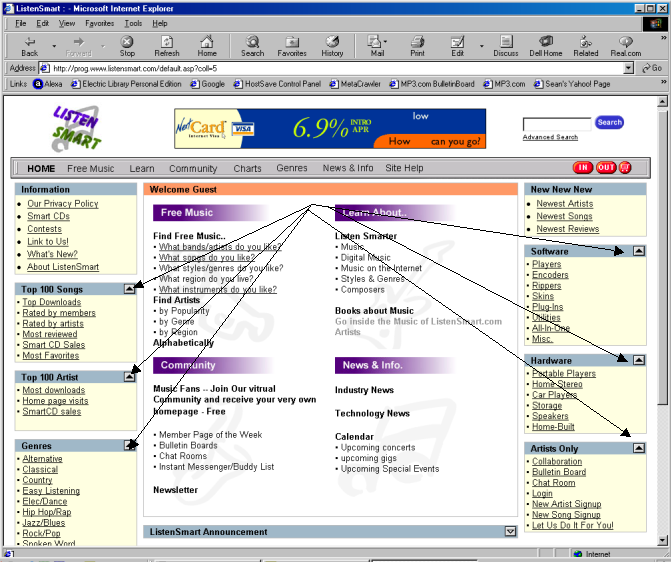Image resolution: width=671 pixels, height=562 pixels.
Task: Expand the ListenSmart Announcement section
Action: 510,532
